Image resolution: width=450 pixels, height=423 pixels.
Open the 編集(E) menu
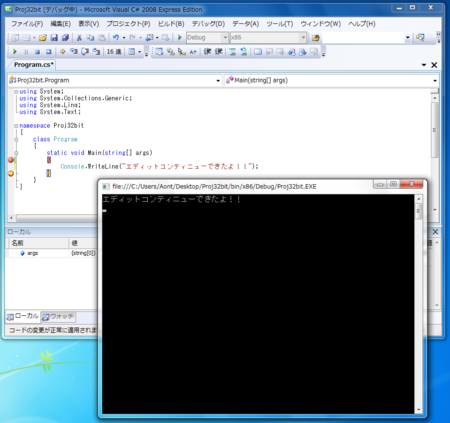pyautogui.click(x=60, y=24)
